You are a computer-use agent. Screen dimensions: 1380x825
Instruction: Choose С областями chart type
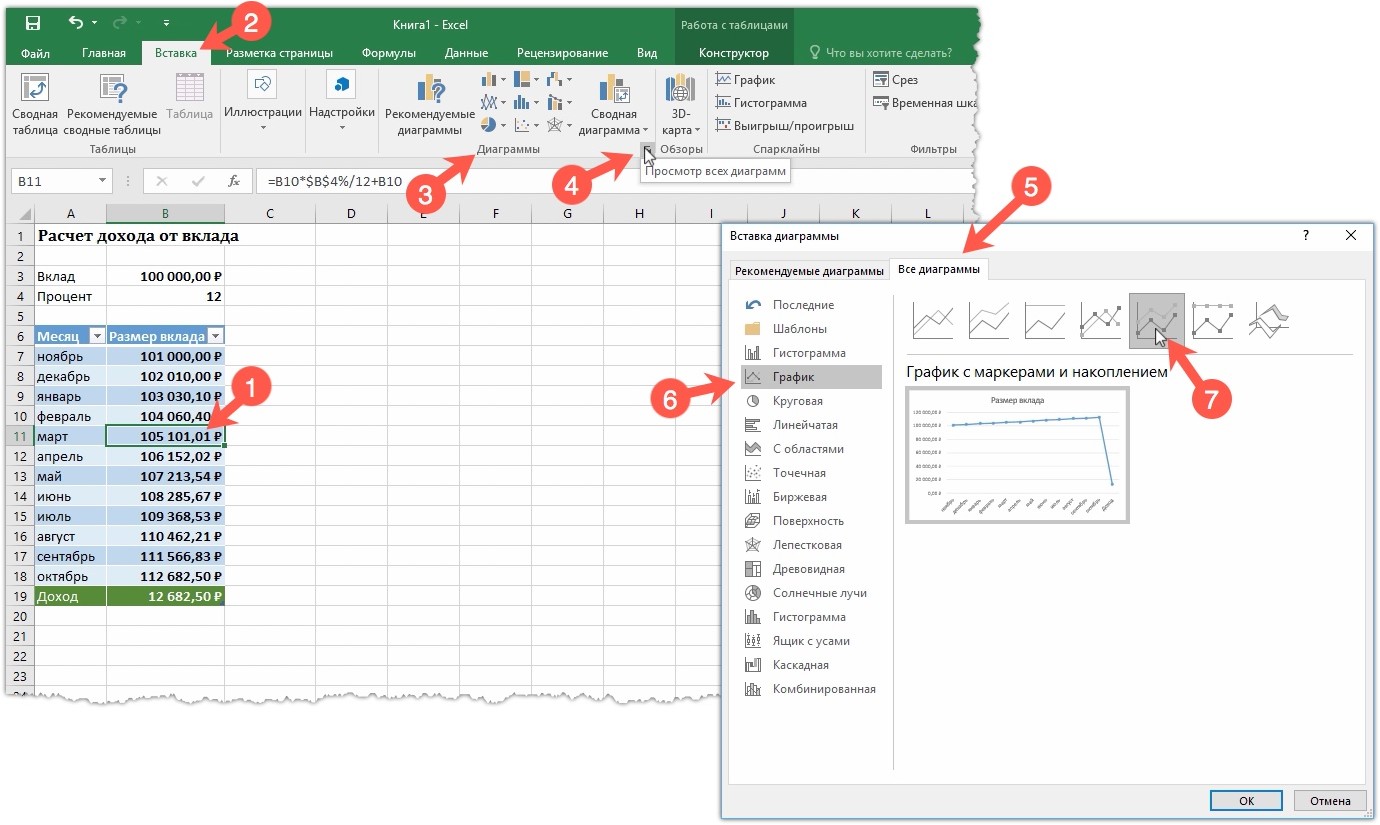point(811,449)
